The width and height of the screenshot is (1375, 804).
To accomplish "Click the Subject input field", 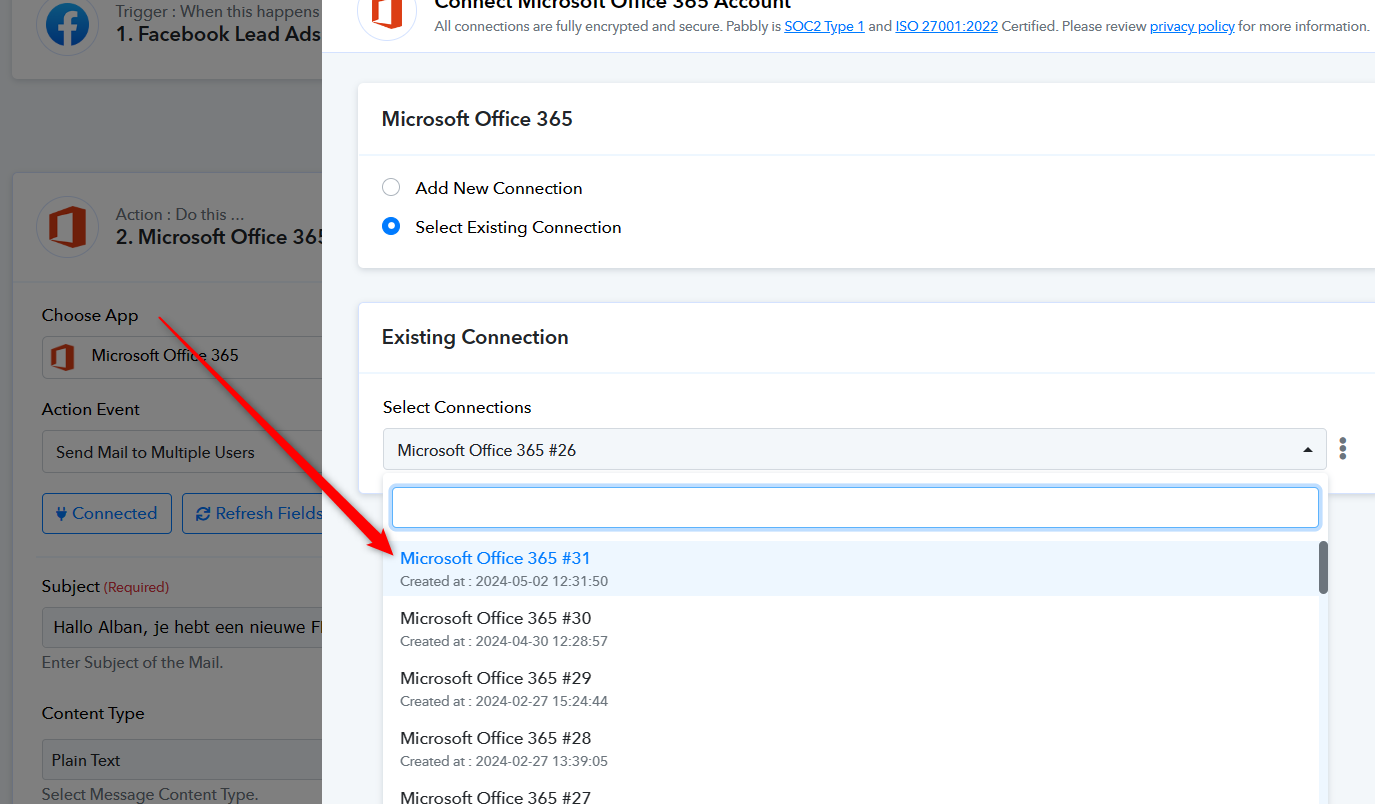I will [x=182, y=628].
